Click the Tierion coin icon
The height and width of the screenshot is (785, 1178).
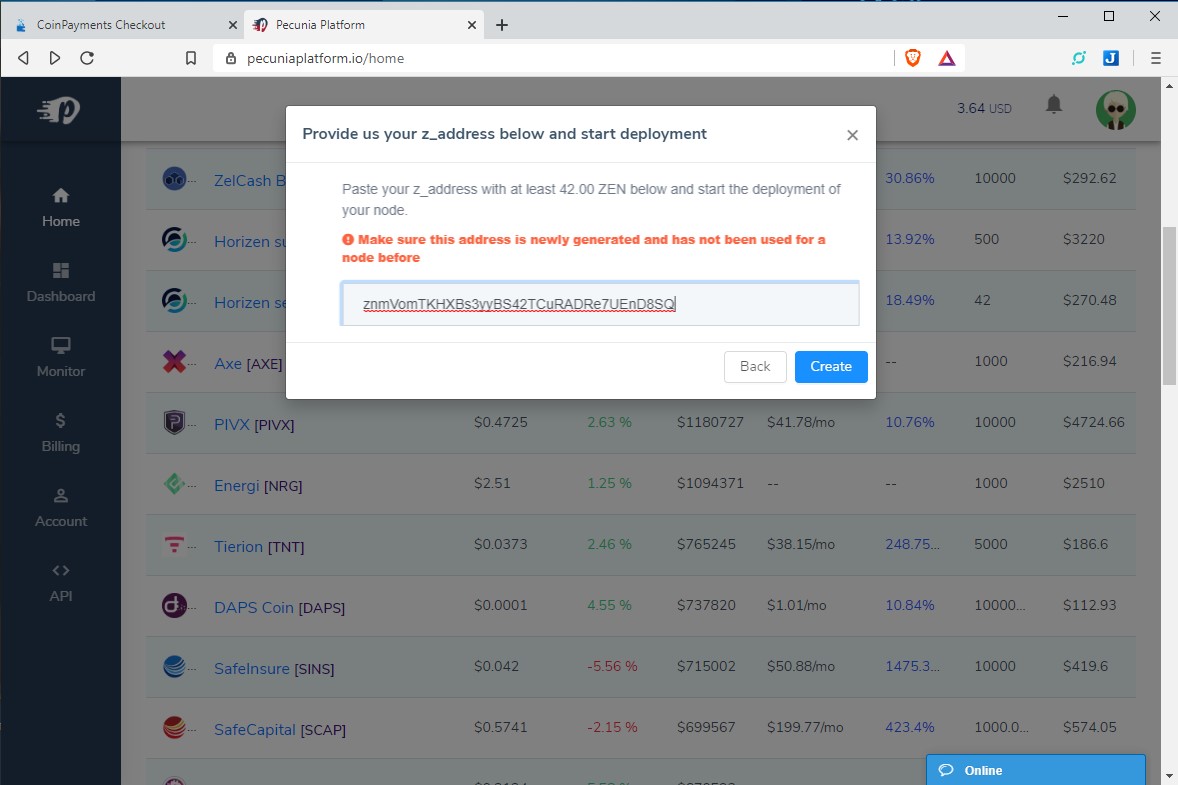174,544
